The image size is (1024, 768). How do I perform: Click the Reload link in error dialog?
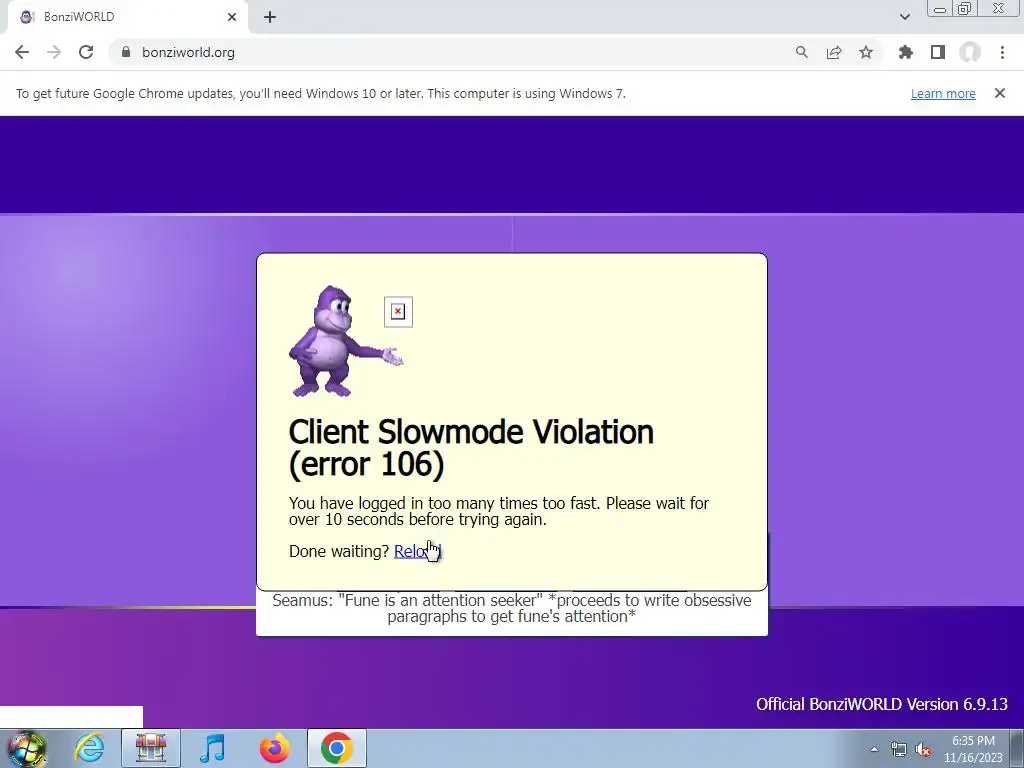pos(417,551)
